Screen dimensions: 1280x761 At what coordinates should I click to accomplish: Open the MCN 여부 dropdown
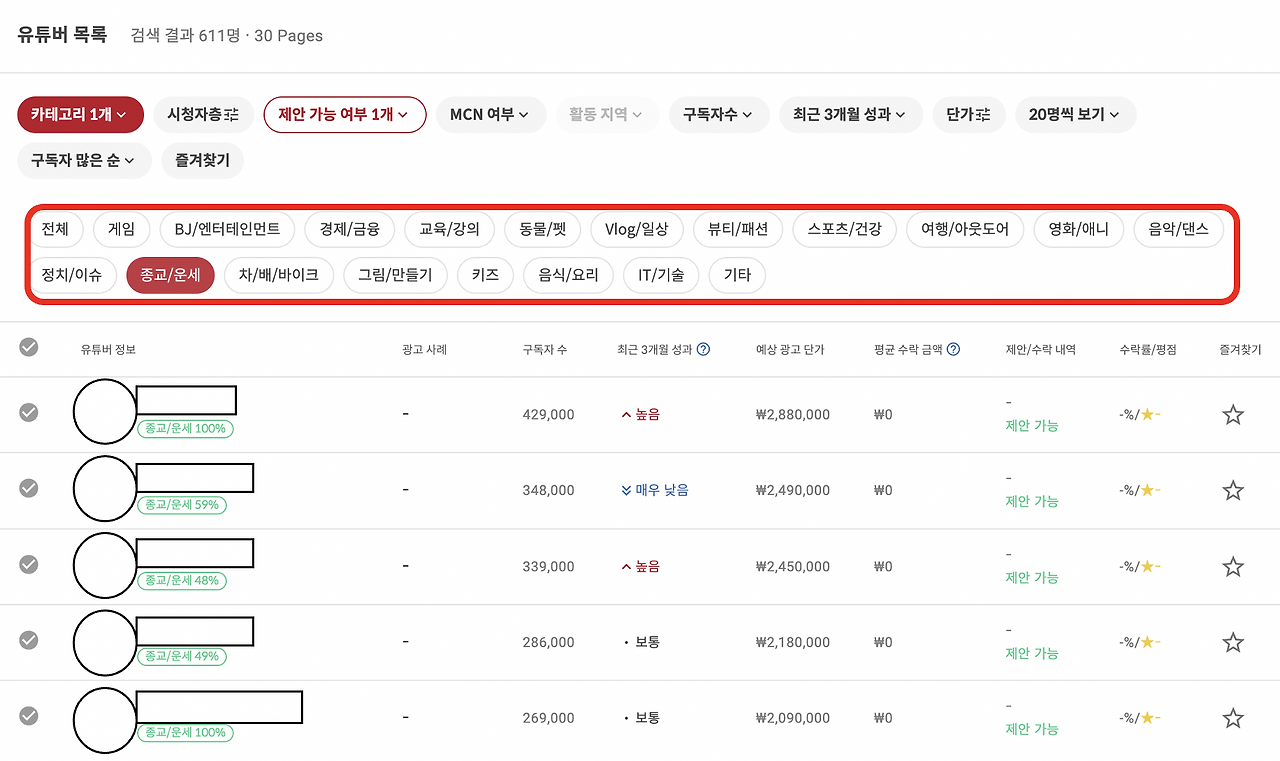pos(491,114)
